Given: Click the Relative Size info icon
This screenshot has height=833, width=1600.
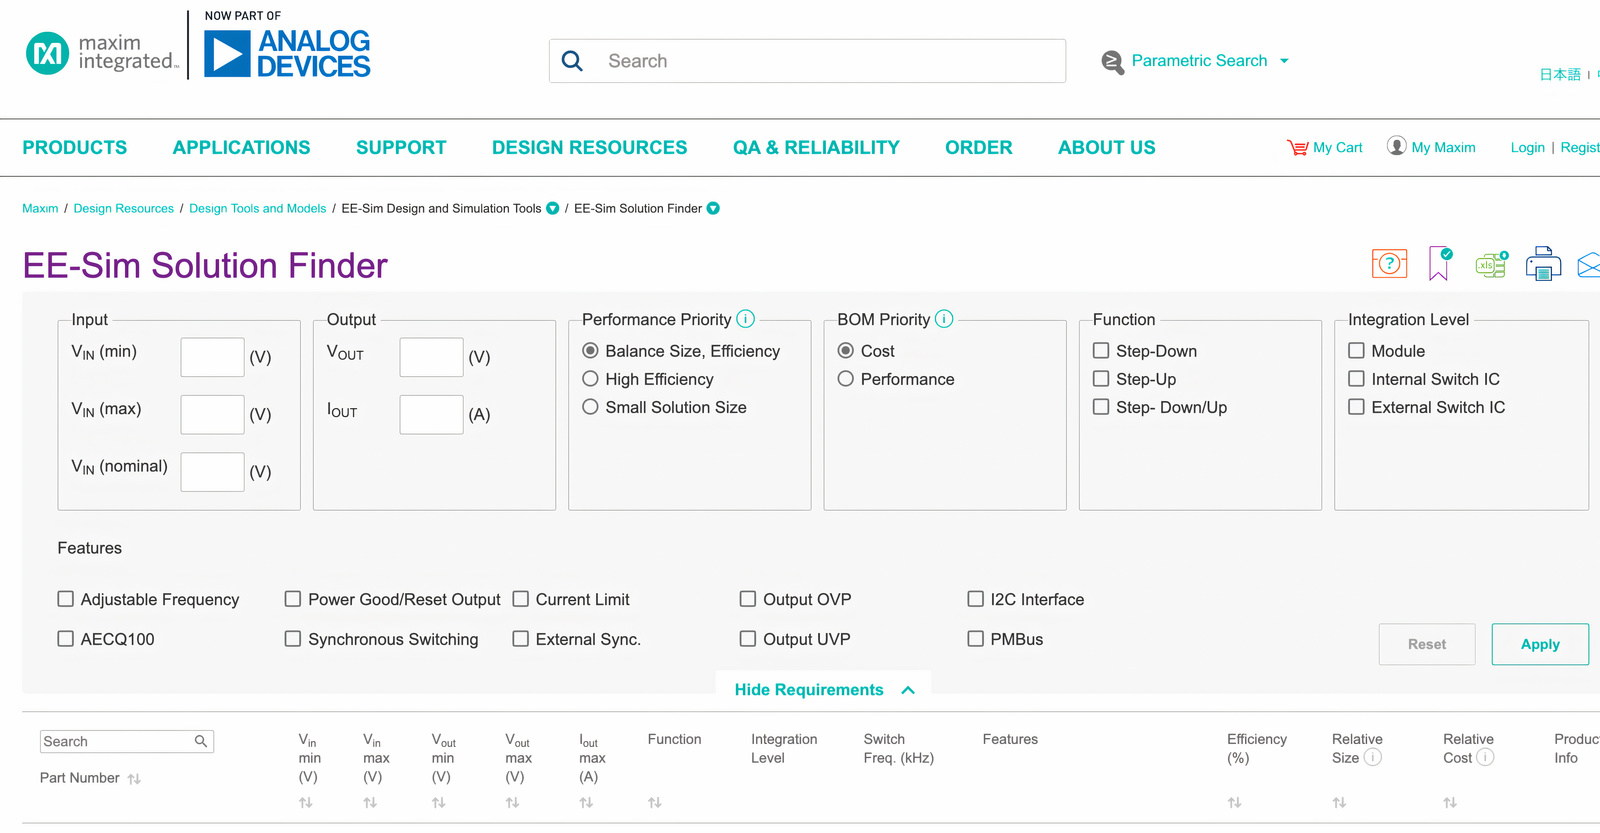Looking at the screenshot, I should pyautogui.click(x=1373, y=758).
